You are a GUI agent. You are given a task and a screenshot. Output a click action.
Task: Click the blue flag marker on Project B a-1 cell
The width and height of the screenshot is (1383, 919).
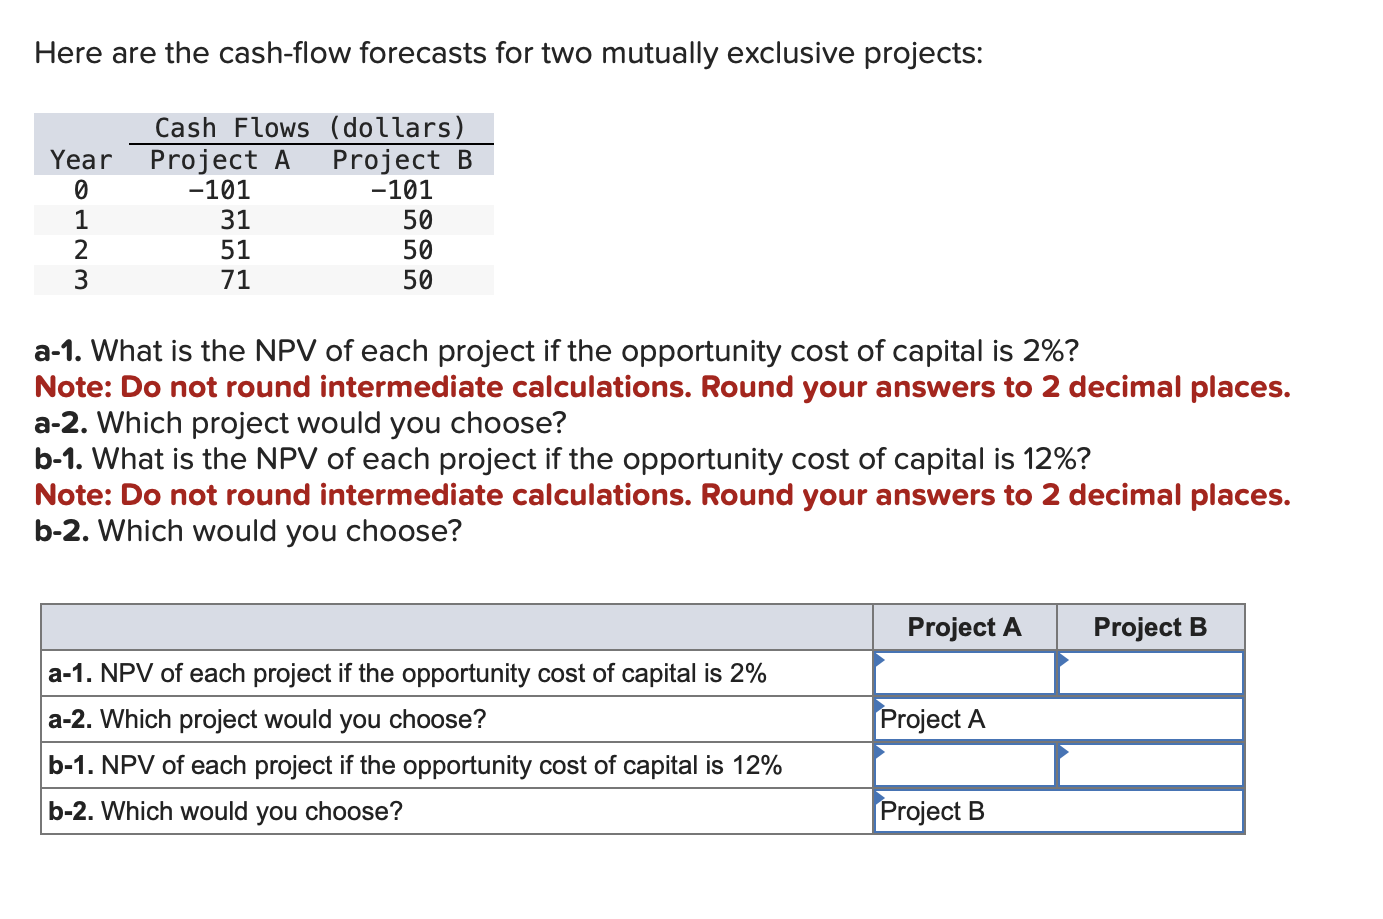coord(1063,659)
